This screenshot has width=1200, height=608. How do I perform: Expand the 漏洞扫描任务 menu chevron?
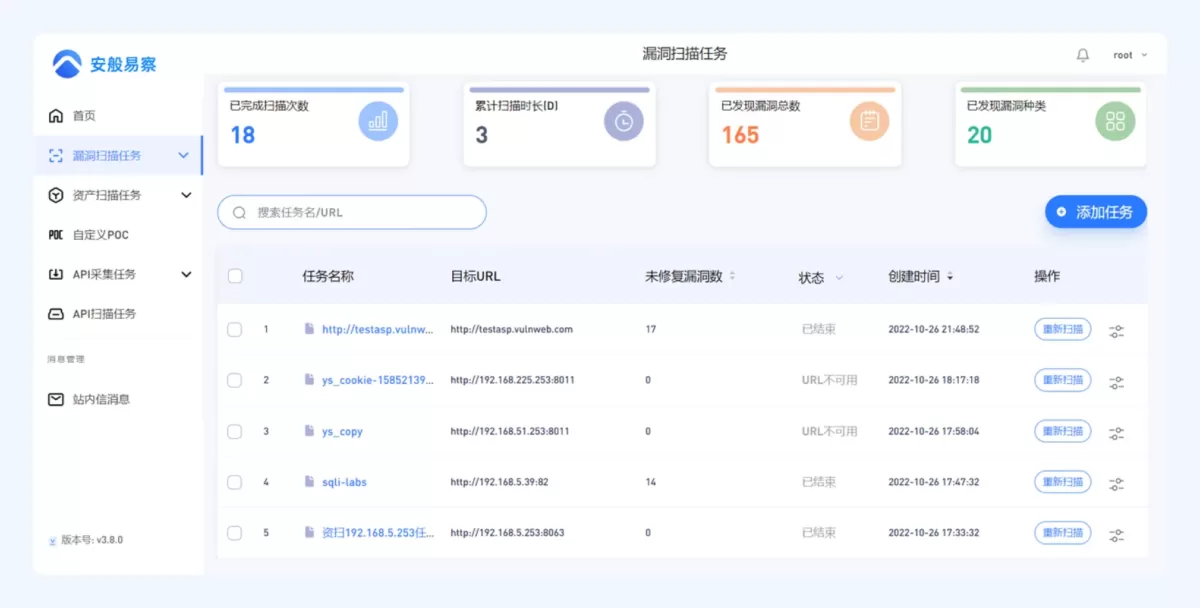coord(183,156)
